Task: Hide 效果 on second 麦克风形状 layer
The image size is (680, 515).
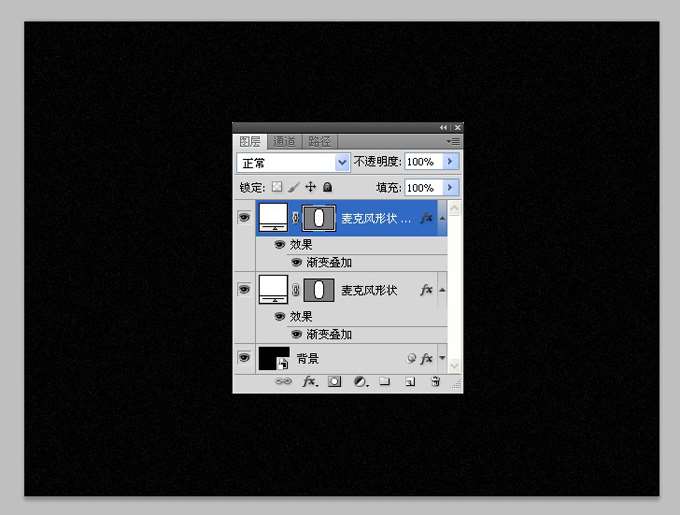Action: click(x=280, y=317)
